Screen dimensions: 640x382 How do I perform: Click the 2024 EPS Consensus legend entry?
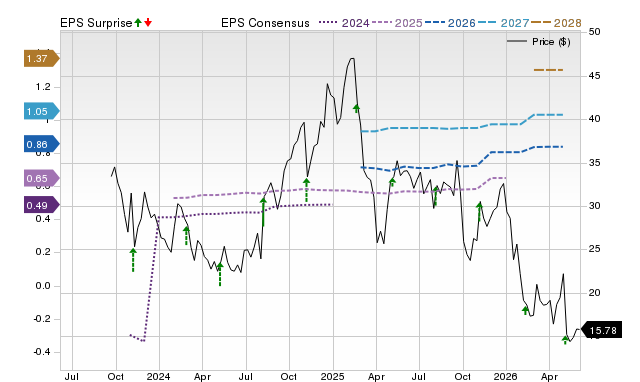(344, 23)
